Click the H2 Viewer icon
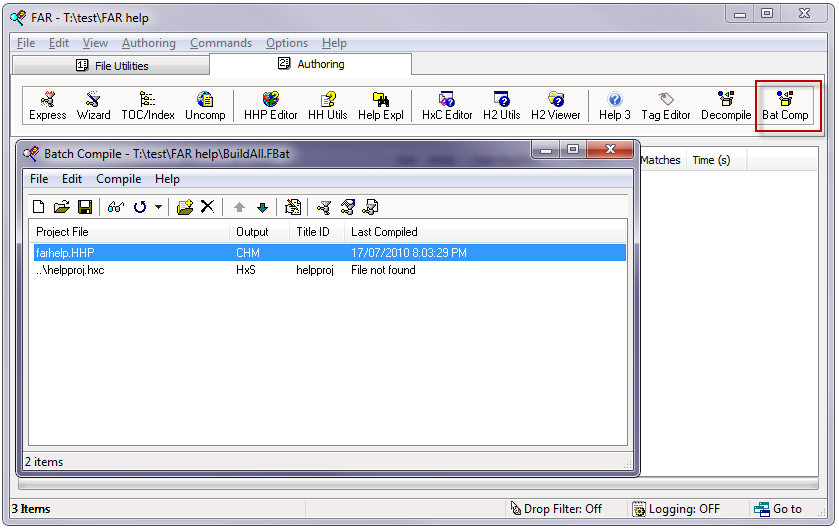This screenshot has width=839, height=531. (x=555, y=106)
